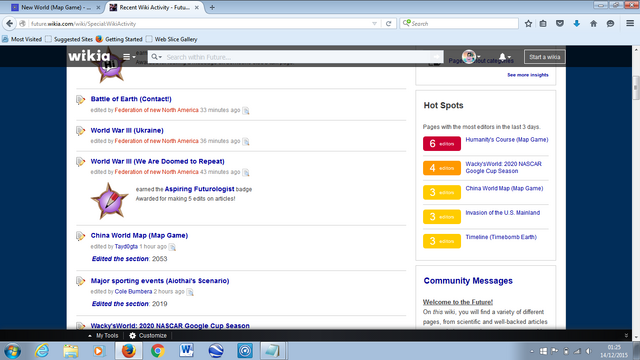Expand the Wikia search scope dropdown

[156, 57]
